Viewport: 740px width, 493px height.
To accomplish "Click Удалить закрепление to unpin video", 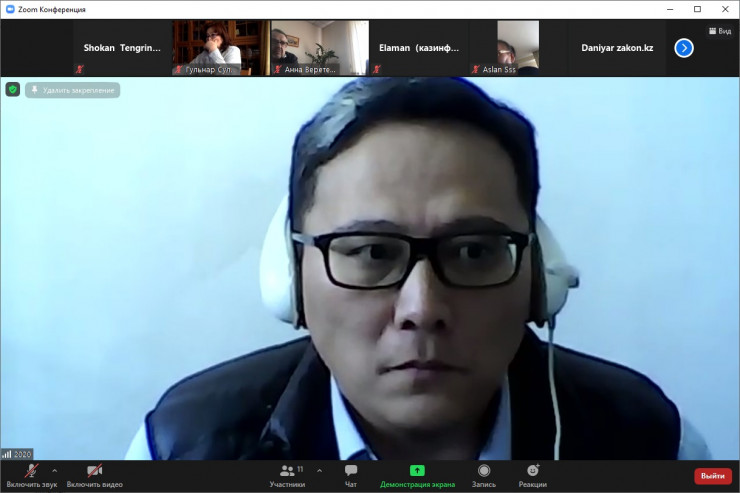I will [x=72, y=90].
